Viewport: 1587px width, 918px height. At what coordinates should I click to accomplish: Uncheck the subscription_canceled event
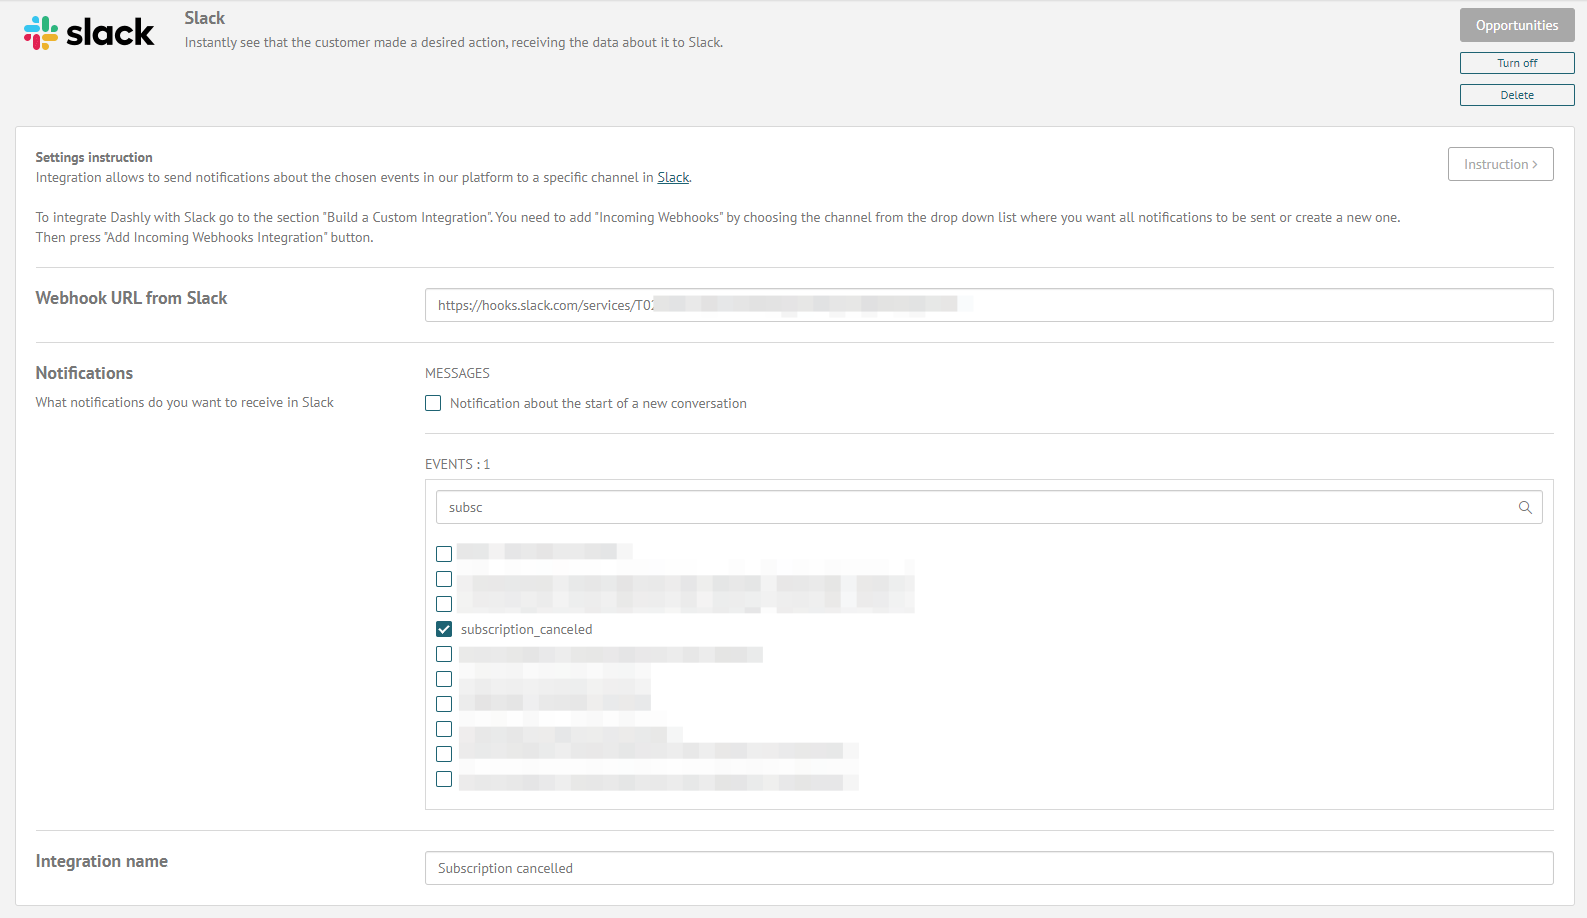click(444, 629)
